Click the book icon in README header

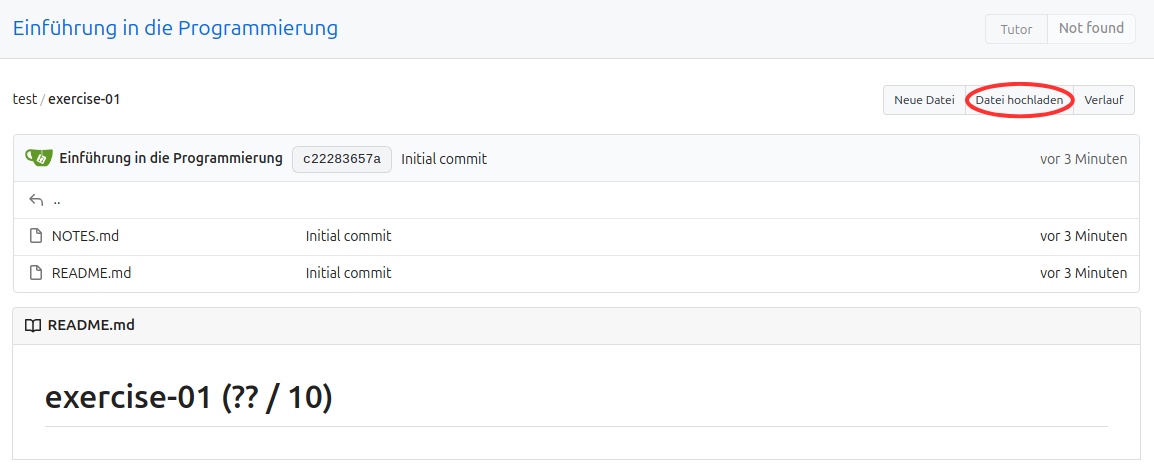click(33, 326)
